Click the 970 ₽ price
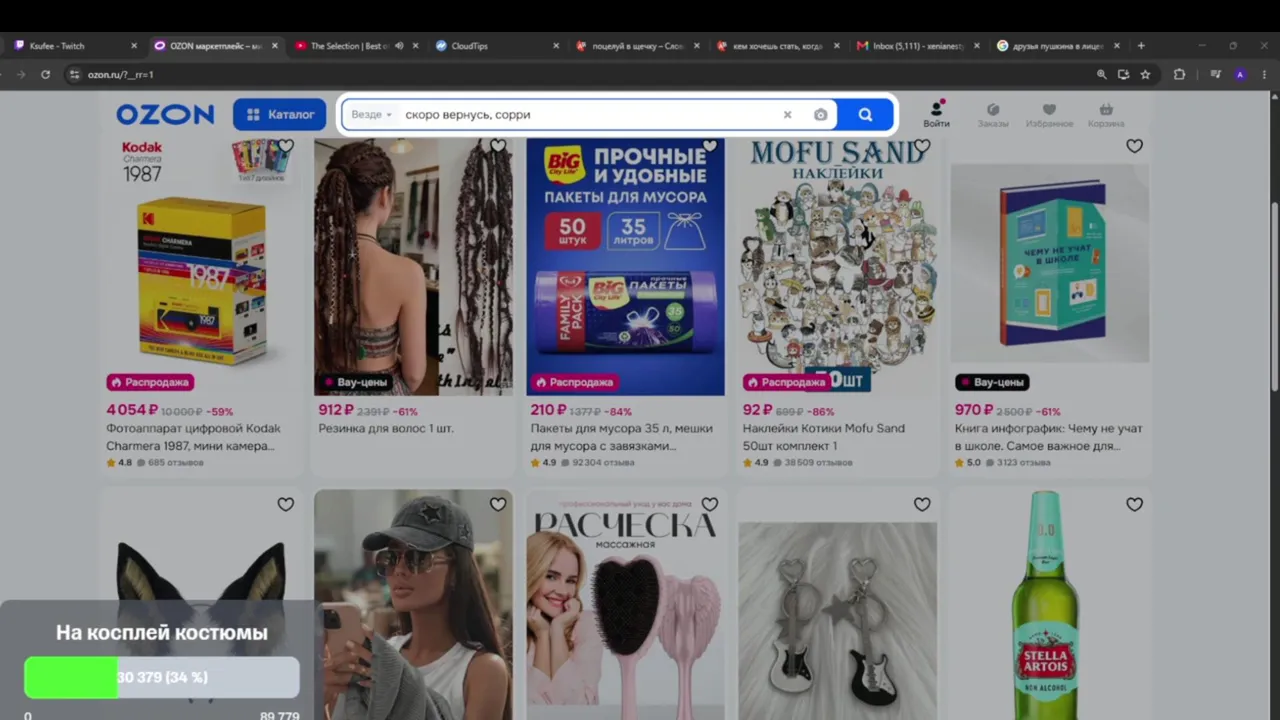The height and width of the screenshot is (720, 1280). point(973,410)
